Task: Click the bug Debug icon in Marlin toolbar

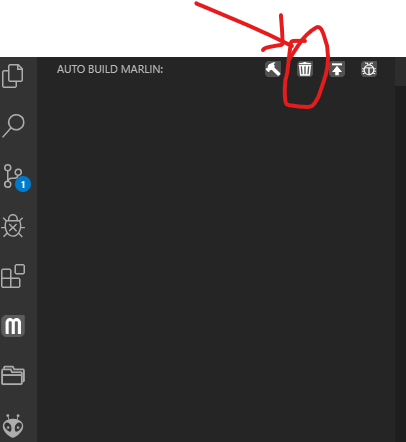Action: pos(369,69)
